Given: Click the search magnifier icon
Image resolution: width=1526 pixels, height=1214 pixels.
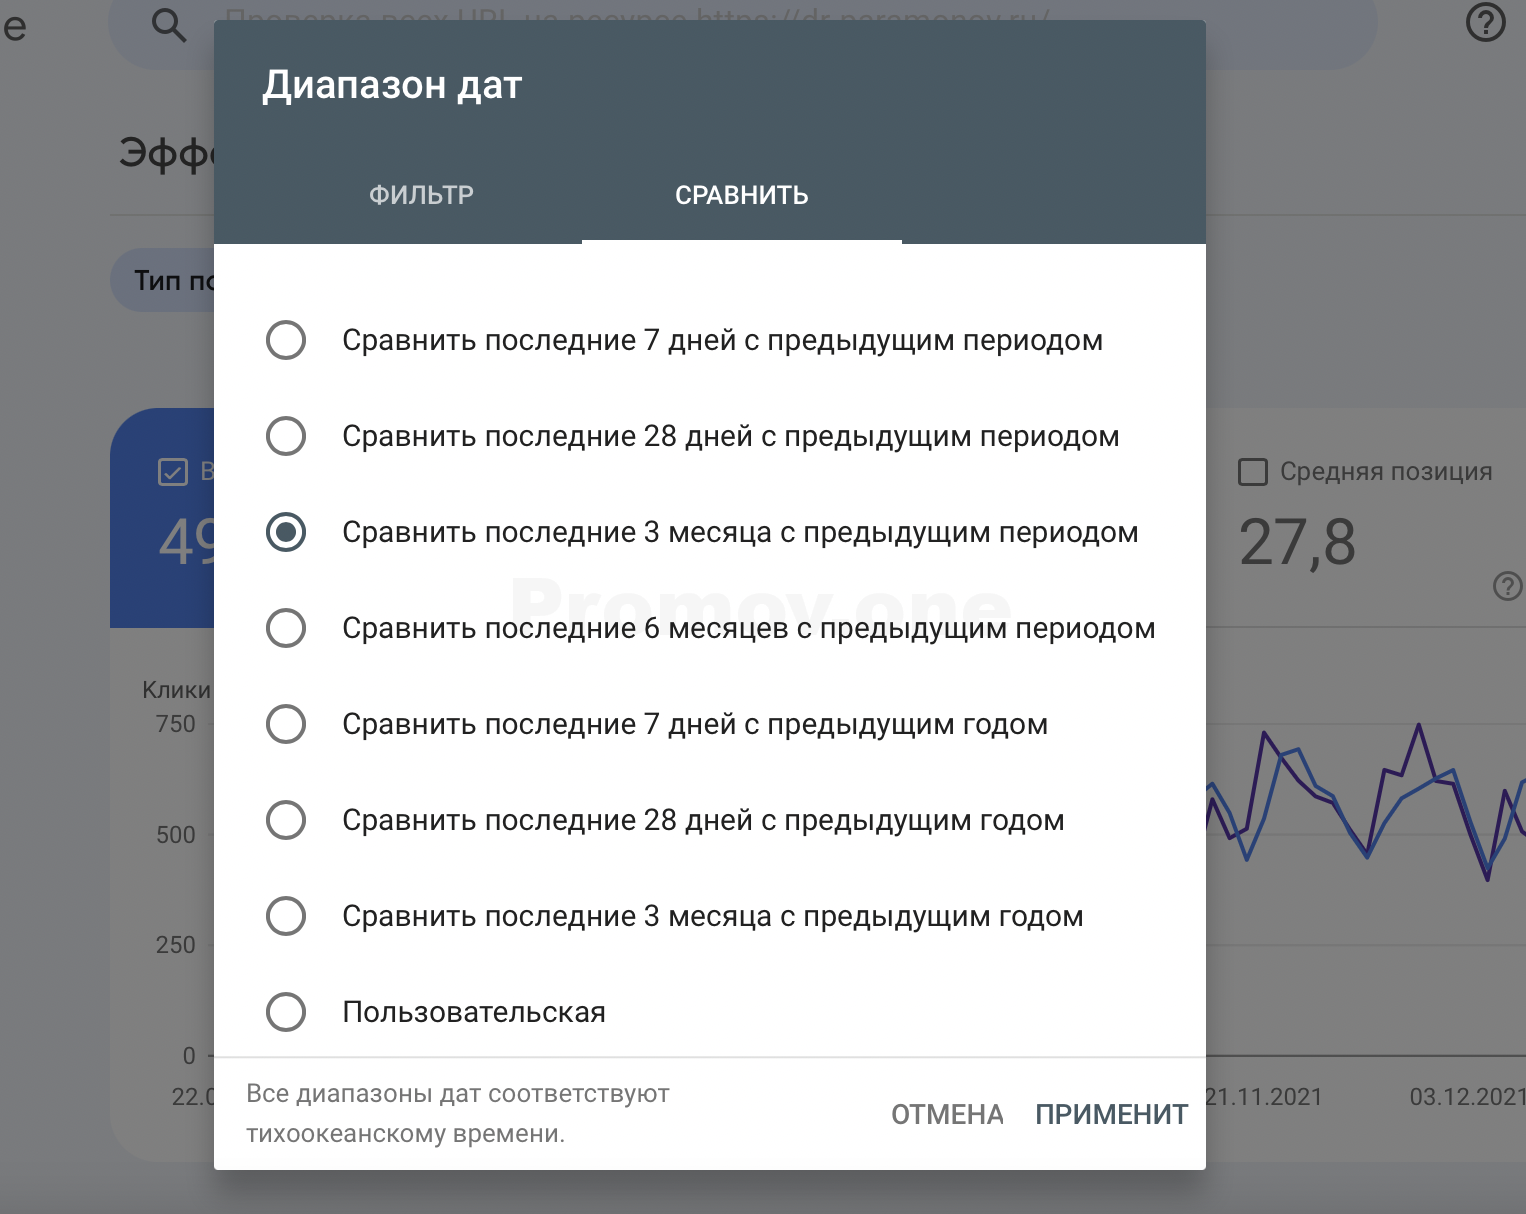Looking at the screenshot, I should [x=168, y=25].
